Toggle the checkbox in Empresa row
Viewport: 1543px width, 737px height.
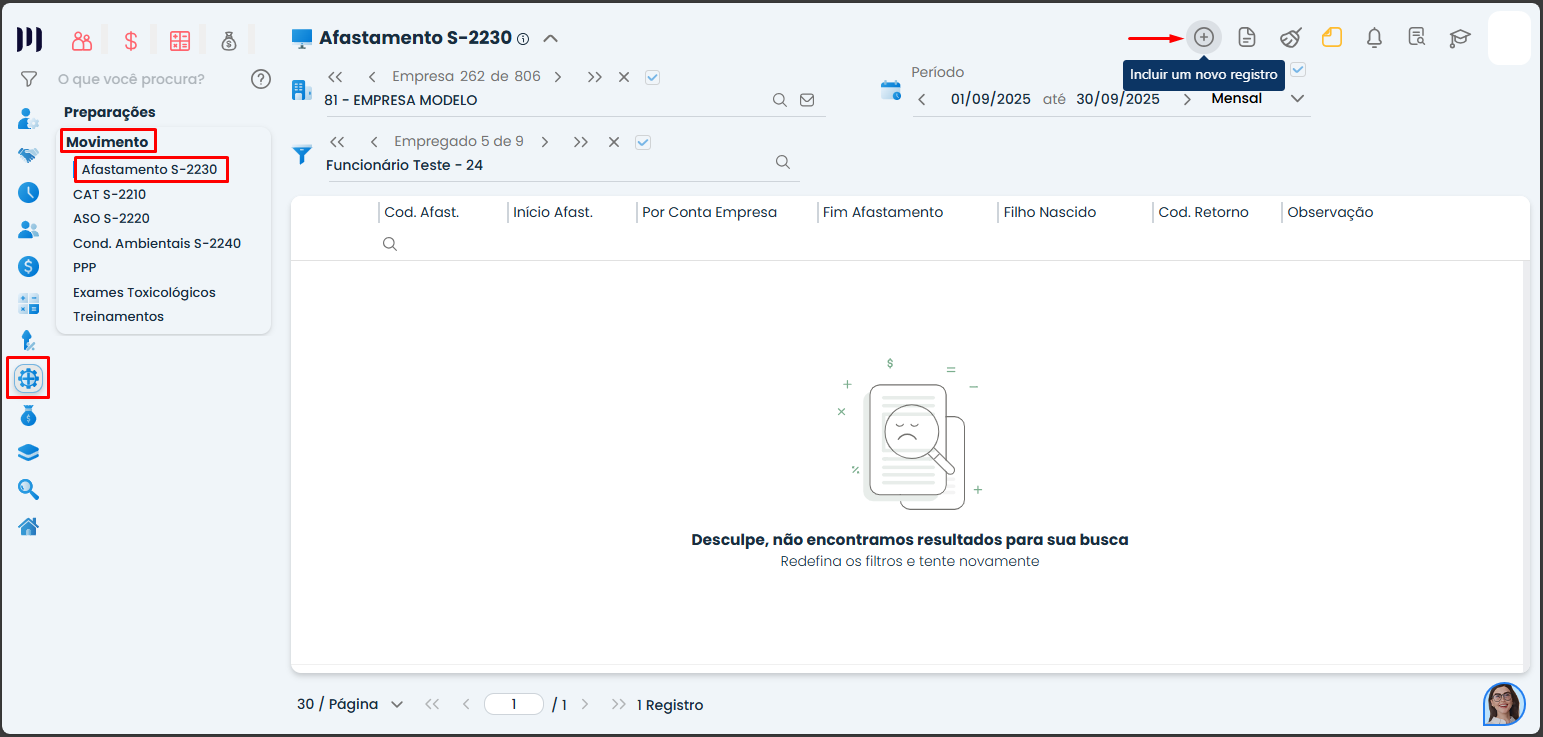653,77
